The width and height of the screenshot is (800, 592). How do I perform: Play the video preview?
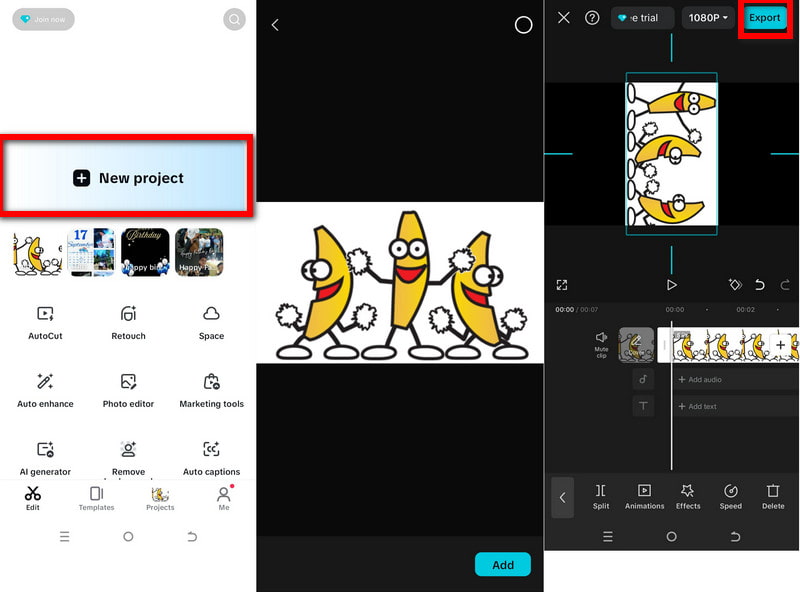(671, 285)
